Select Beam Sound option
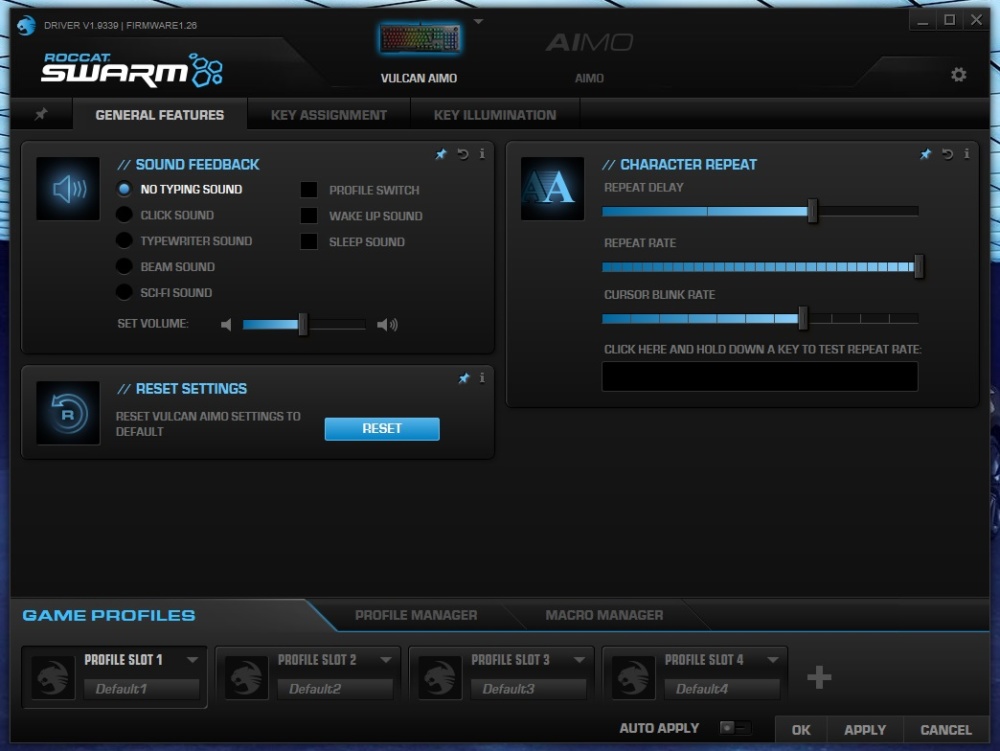 point(124,266)
